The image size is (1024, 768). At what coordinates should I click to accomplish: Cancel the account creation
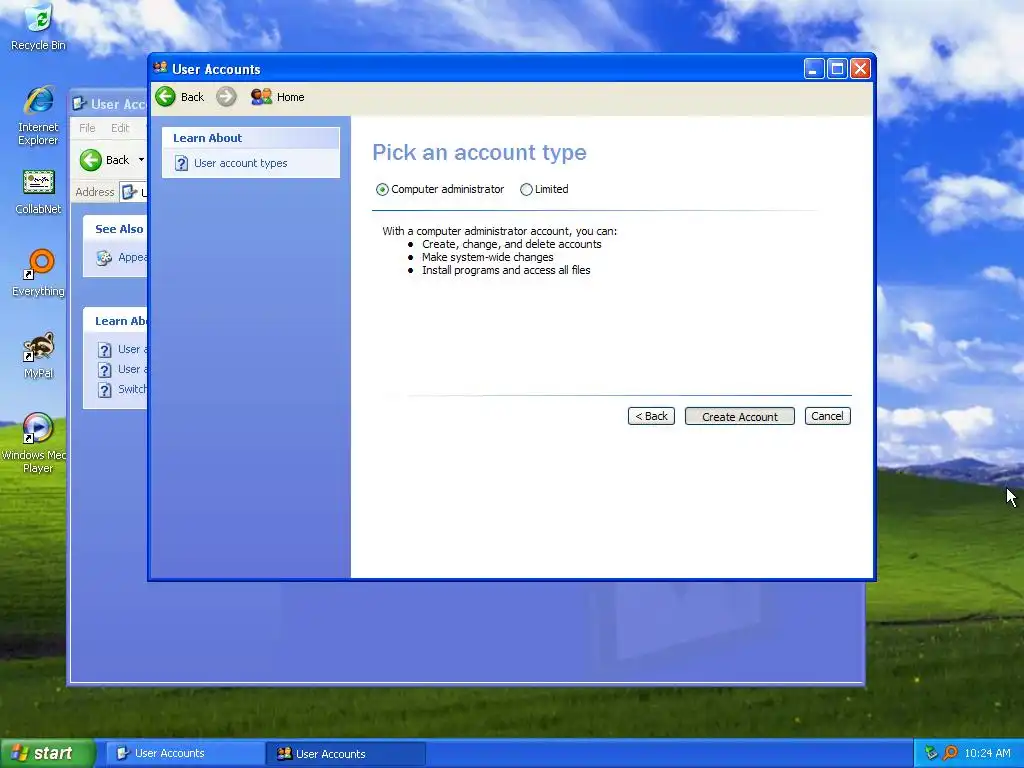point(827,416)
